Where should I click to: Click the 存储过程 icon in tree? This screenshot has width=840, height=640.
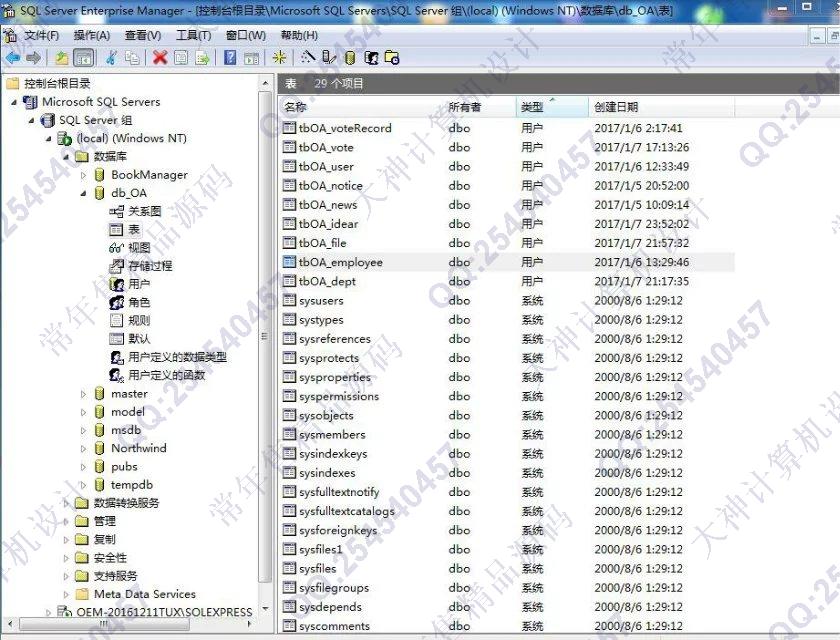[x=116, y=266]
